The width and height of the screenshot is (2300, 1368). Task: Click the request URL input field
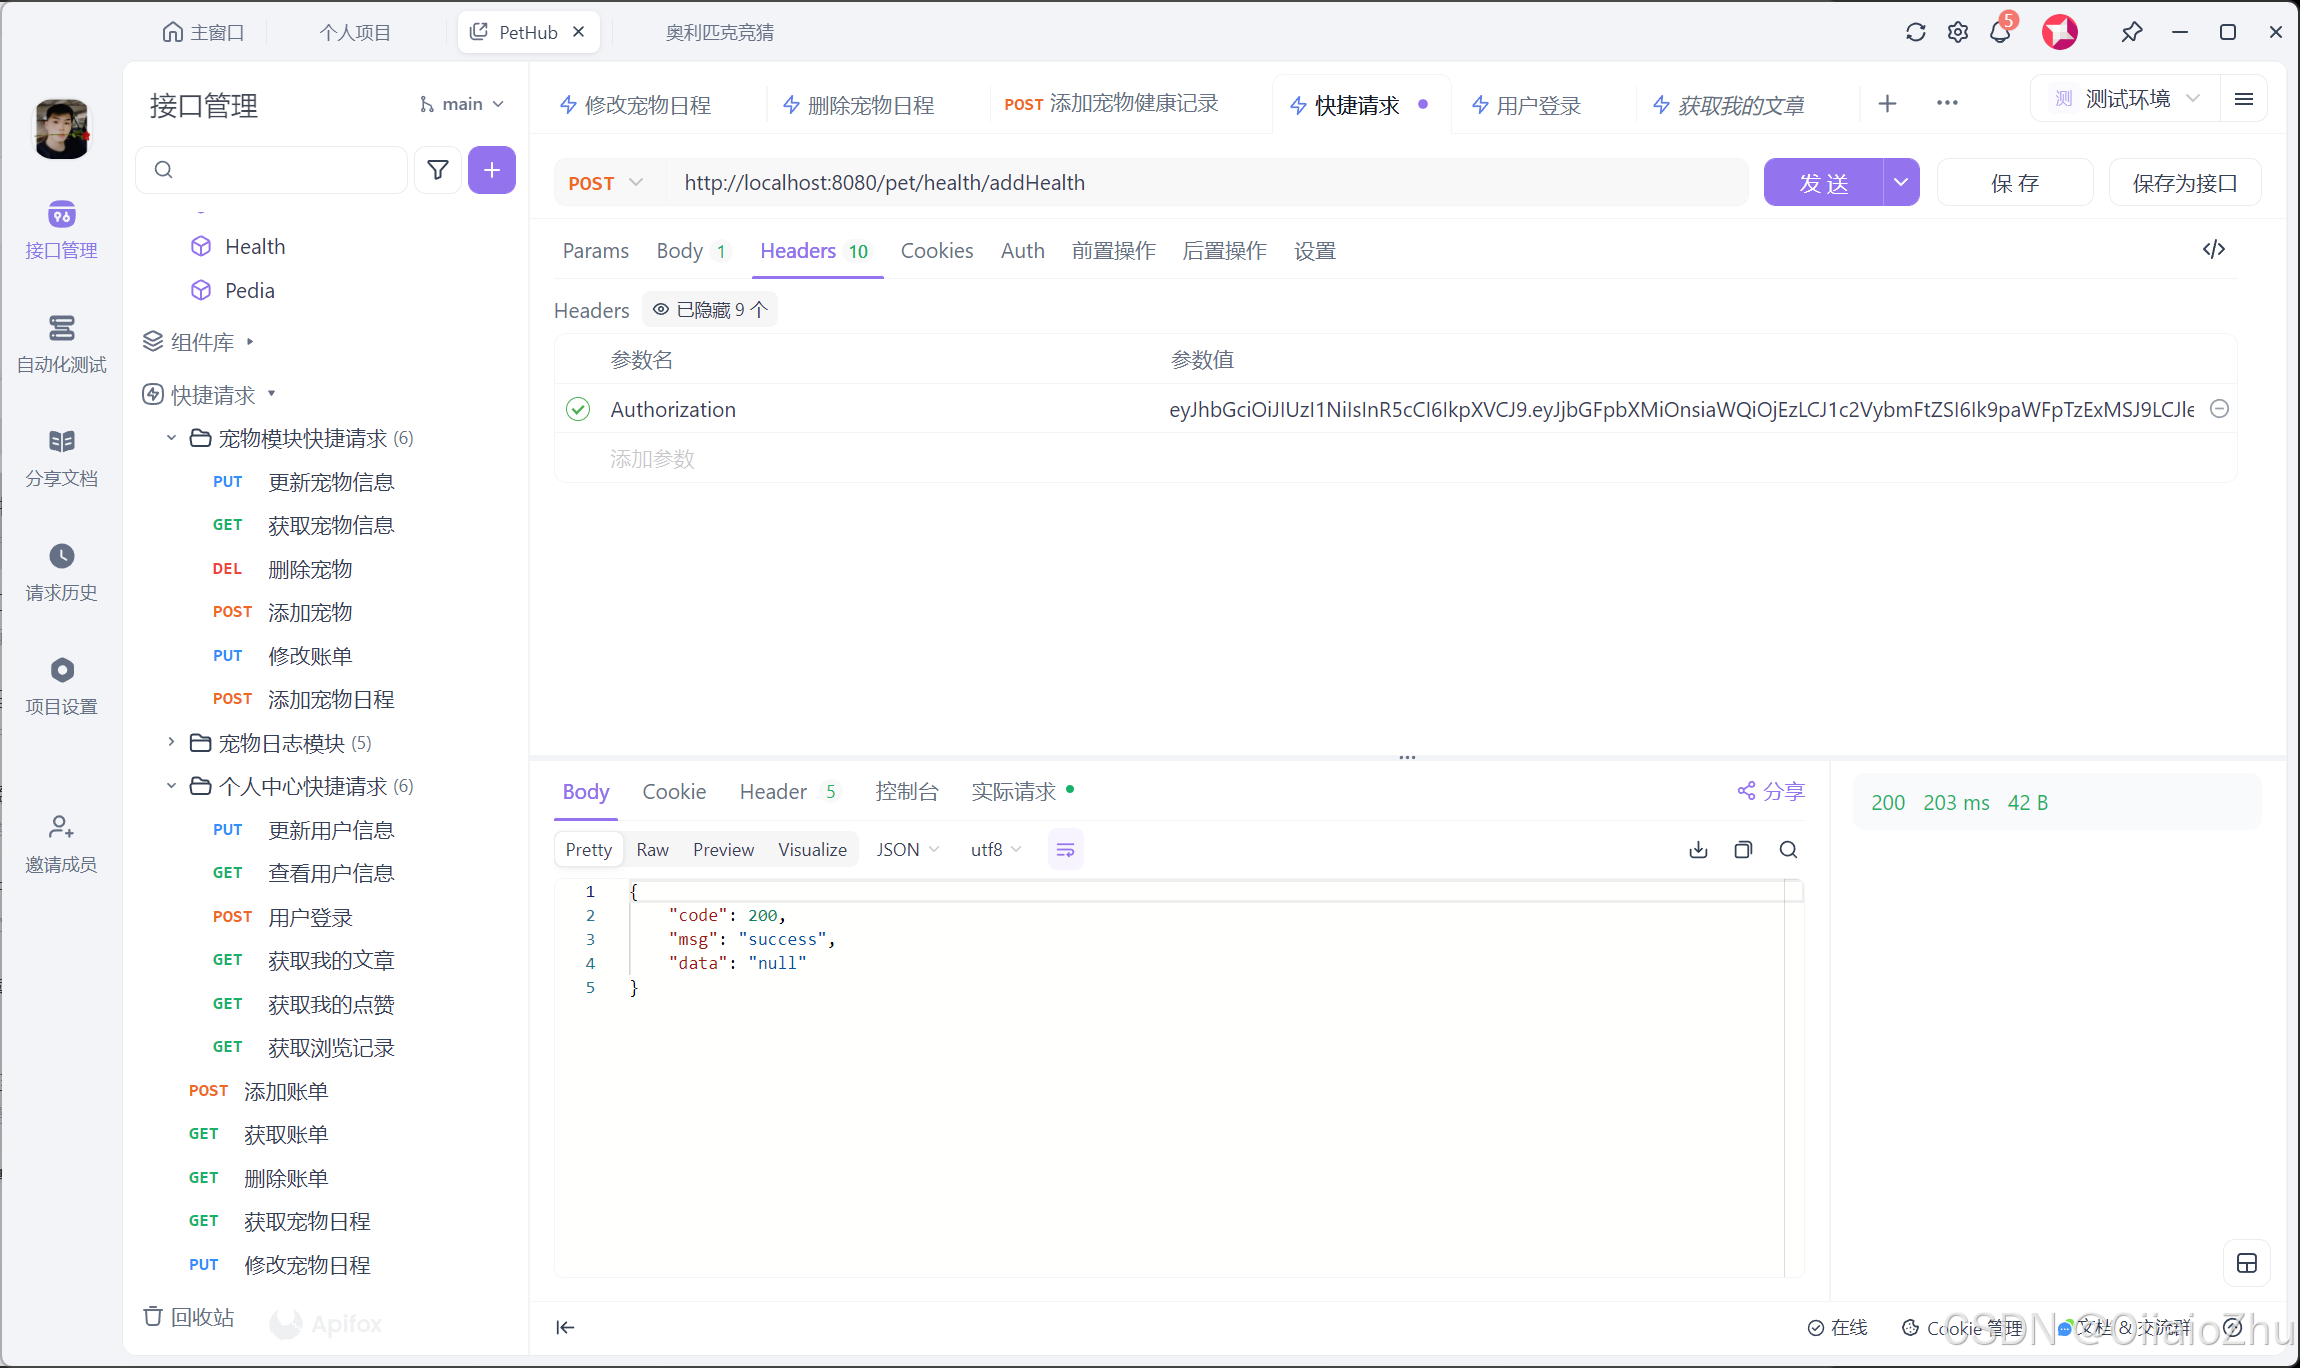pyautogui.click(x=1200, y=182)
